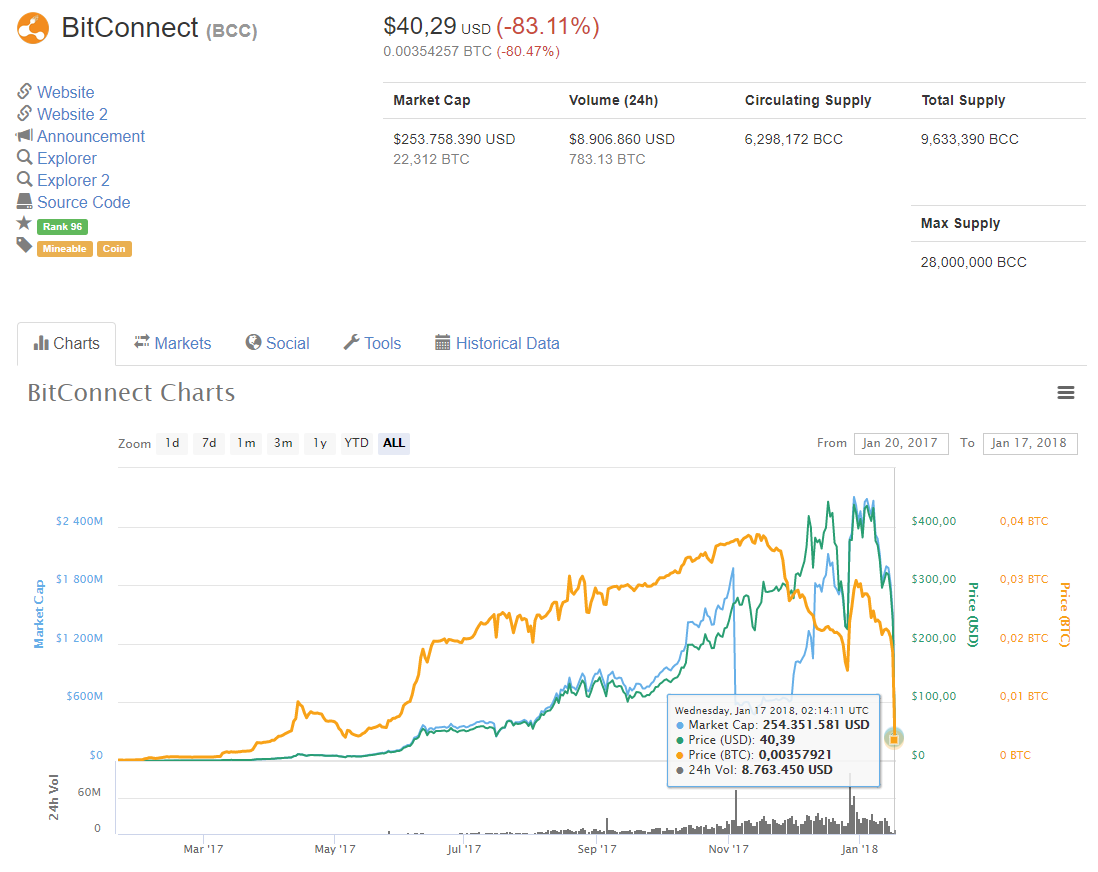Click the chain-link icon beside Website 2
The height and width of the screenshot is (872, 1098).
25,113
